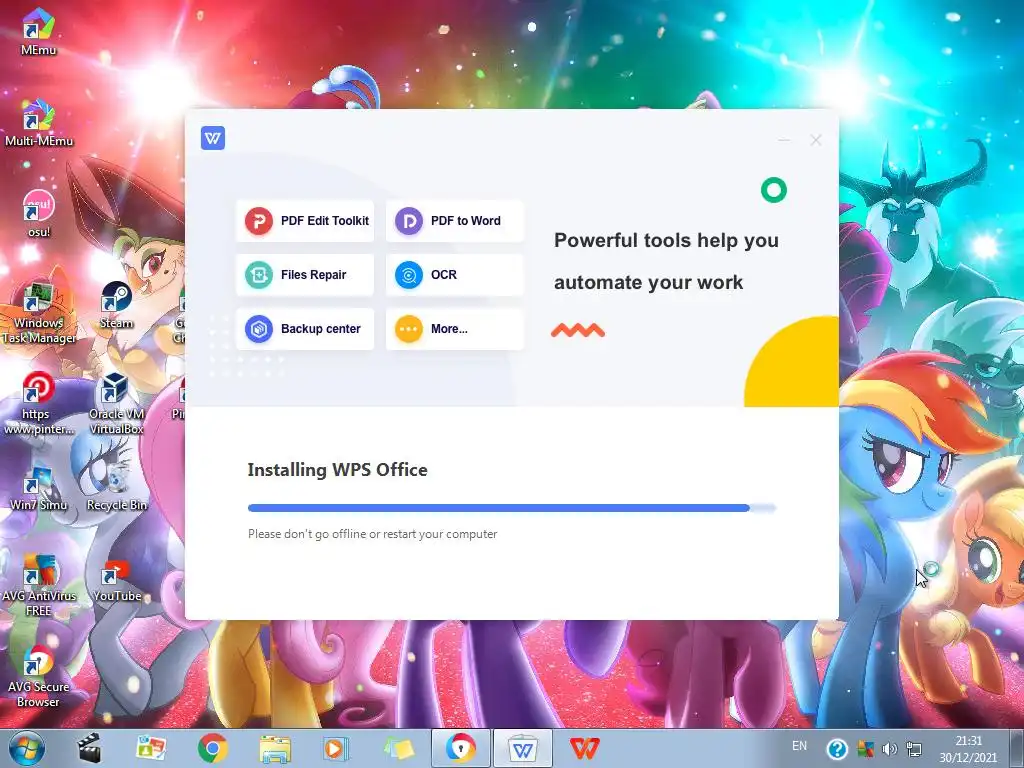Select the Win7 Simu desktop shortcut
The image size is (1024, 768).
(39, 487)
